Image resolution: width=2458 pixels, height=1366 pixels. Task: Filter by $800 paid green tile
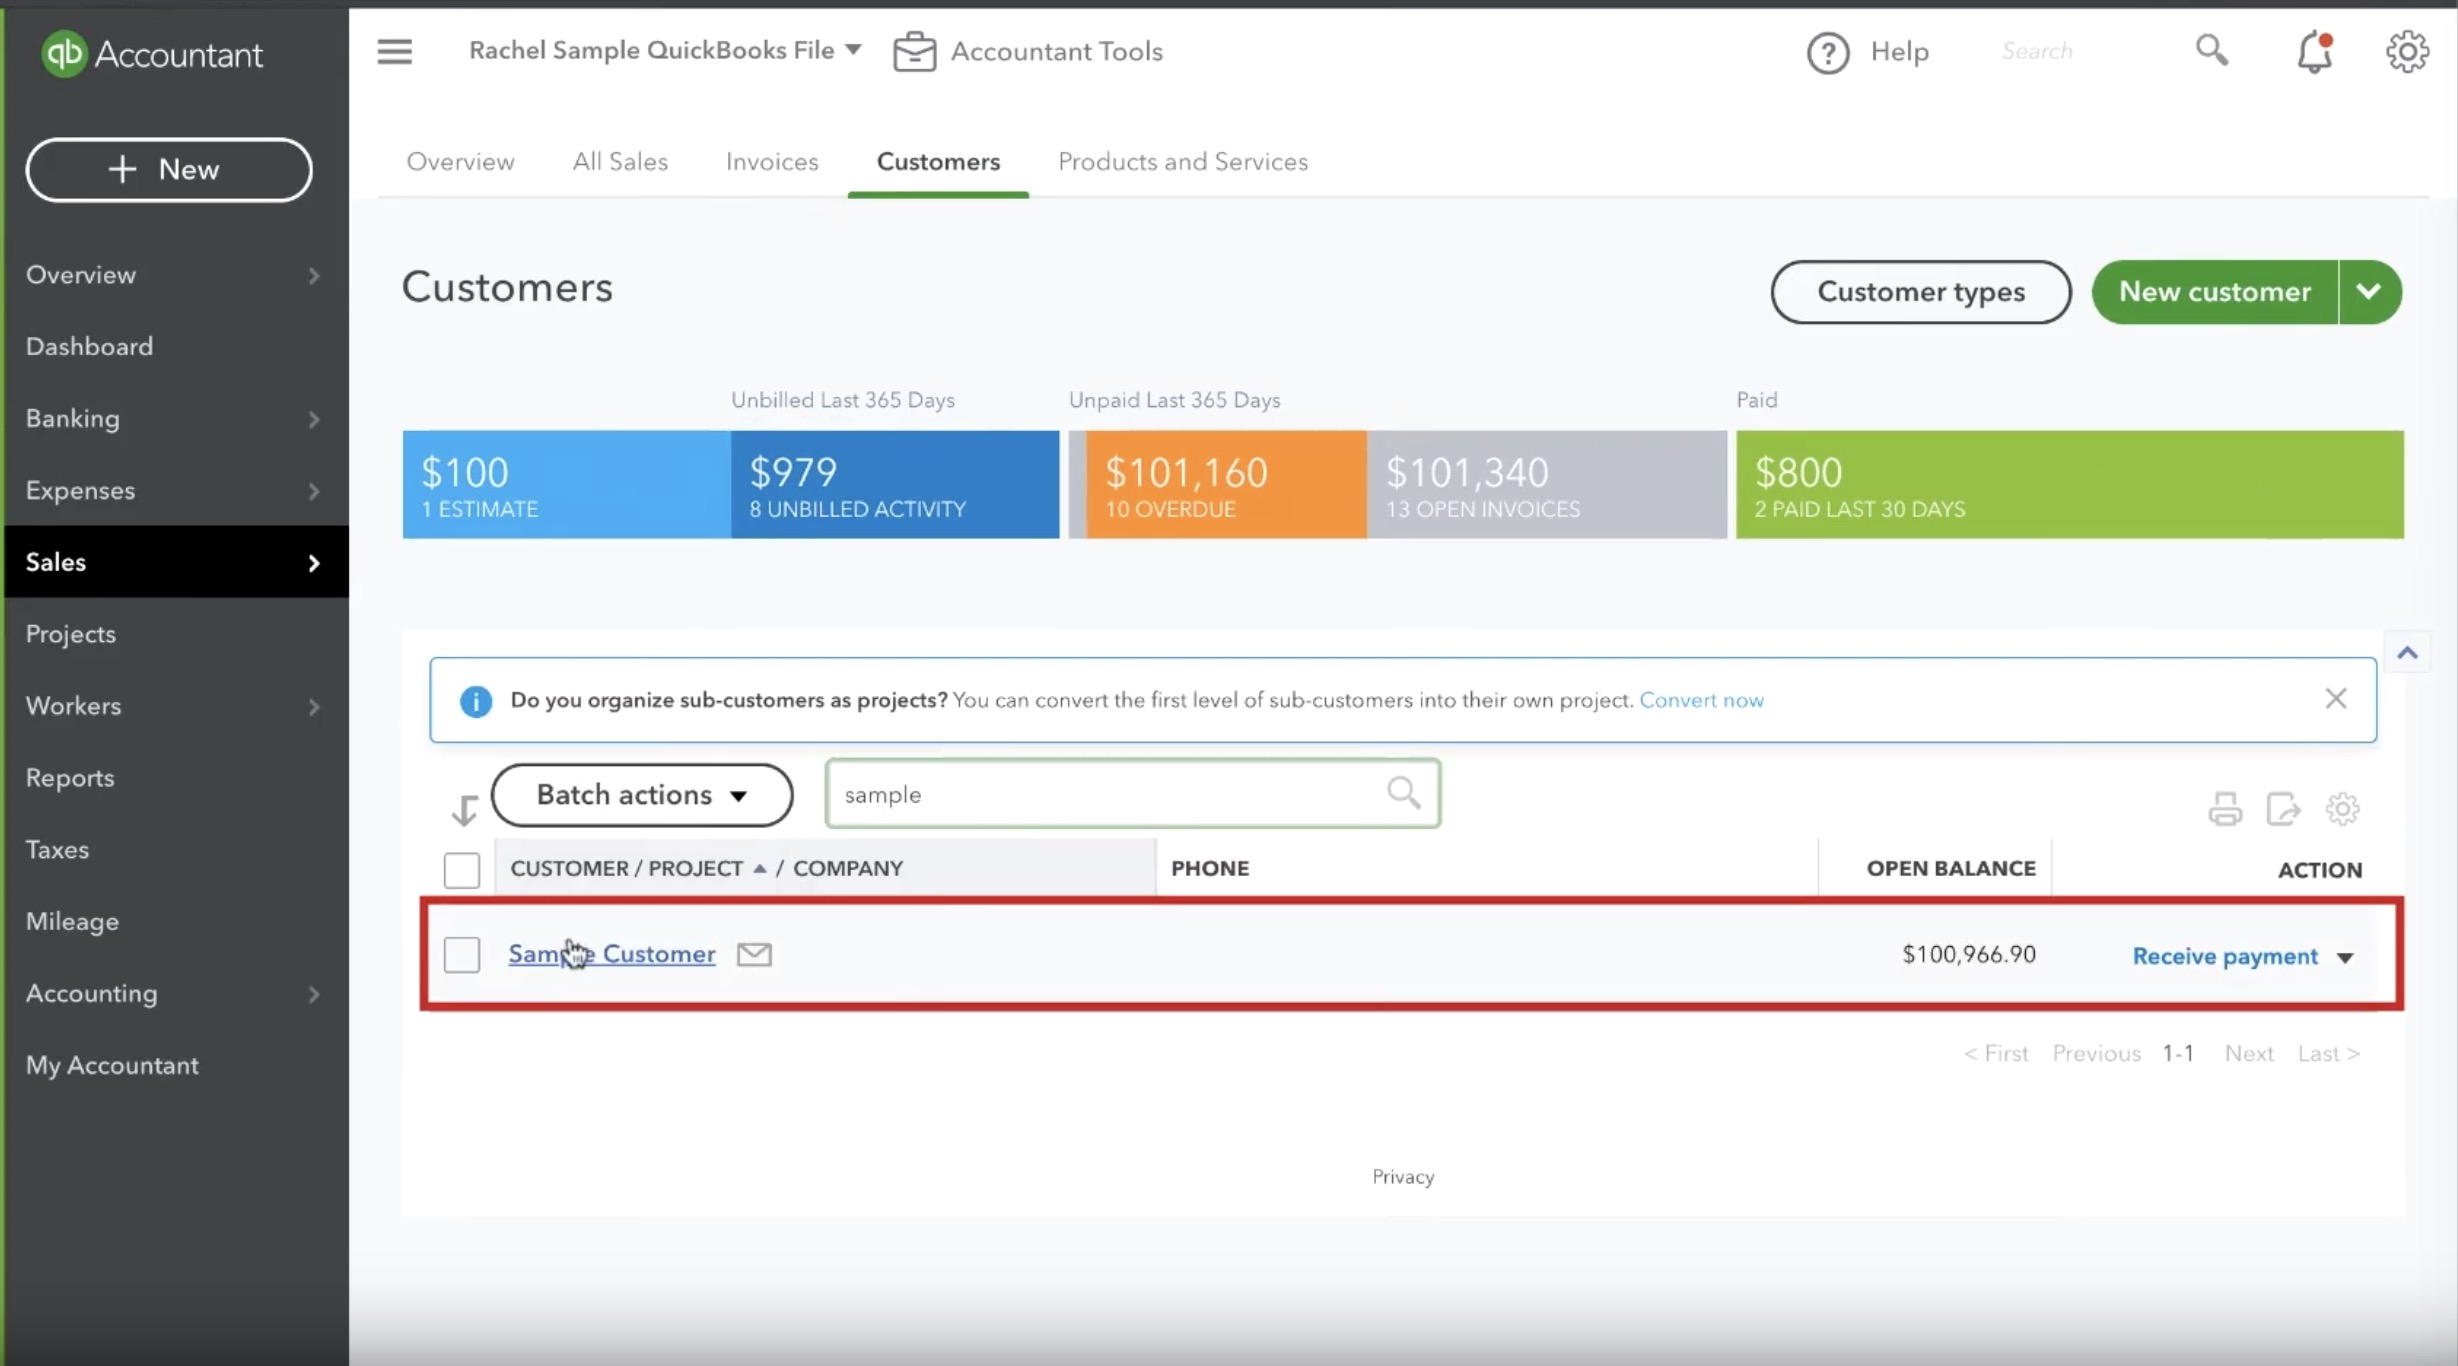pyautogui.click(x=2070, y=485)
